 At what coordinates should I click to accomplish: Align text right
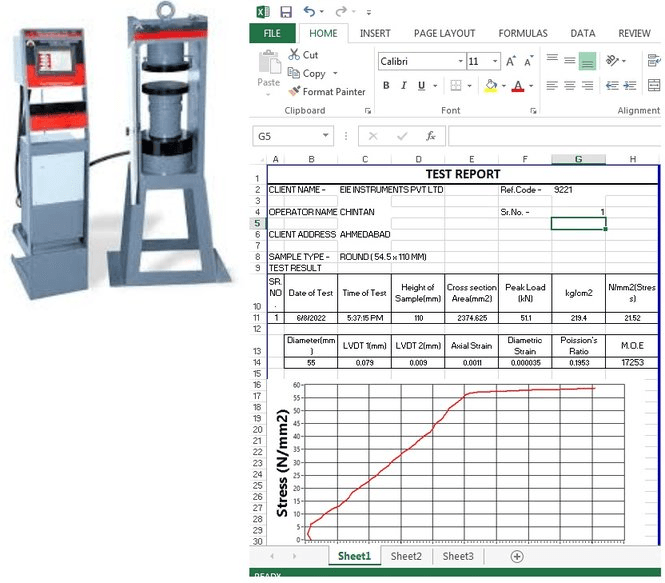[x=587, y=86]
